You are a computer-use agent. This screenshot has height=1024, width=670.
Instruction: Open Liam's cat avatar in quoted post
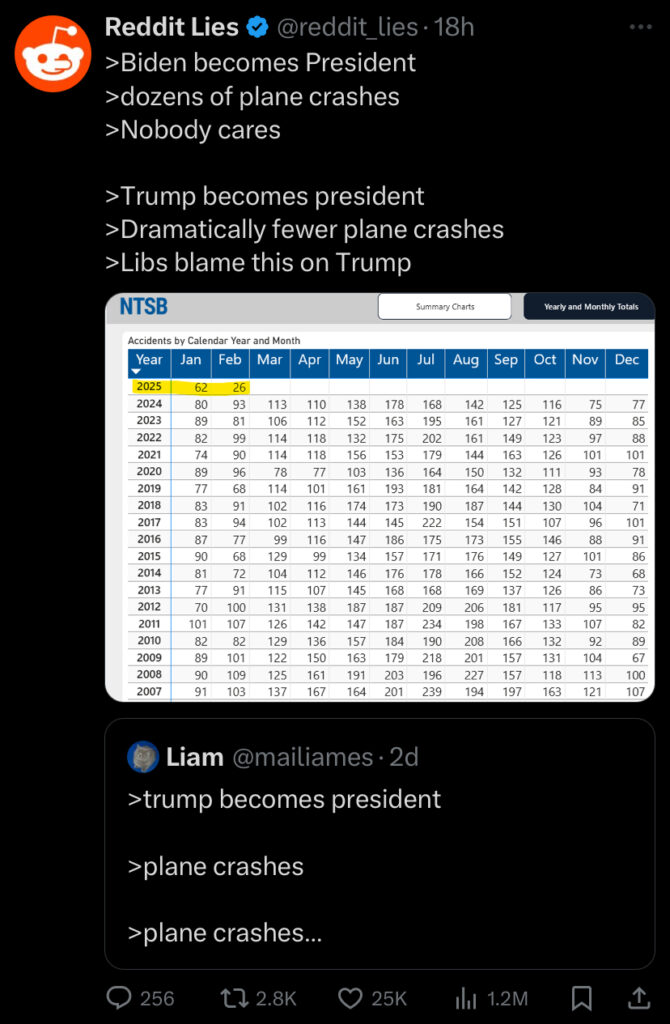(143, 758)
